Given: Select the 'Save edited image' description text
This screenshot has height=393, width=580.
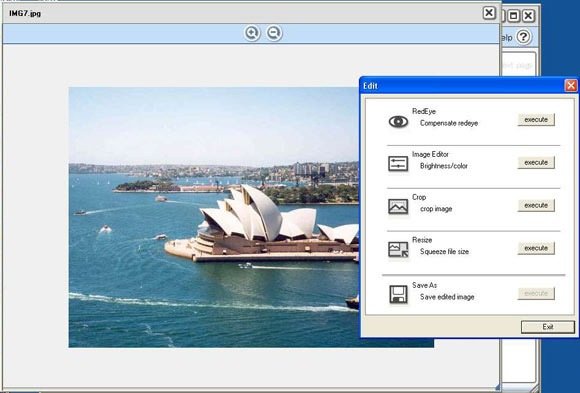Looking at the screenshot, I should pos(447,297).
